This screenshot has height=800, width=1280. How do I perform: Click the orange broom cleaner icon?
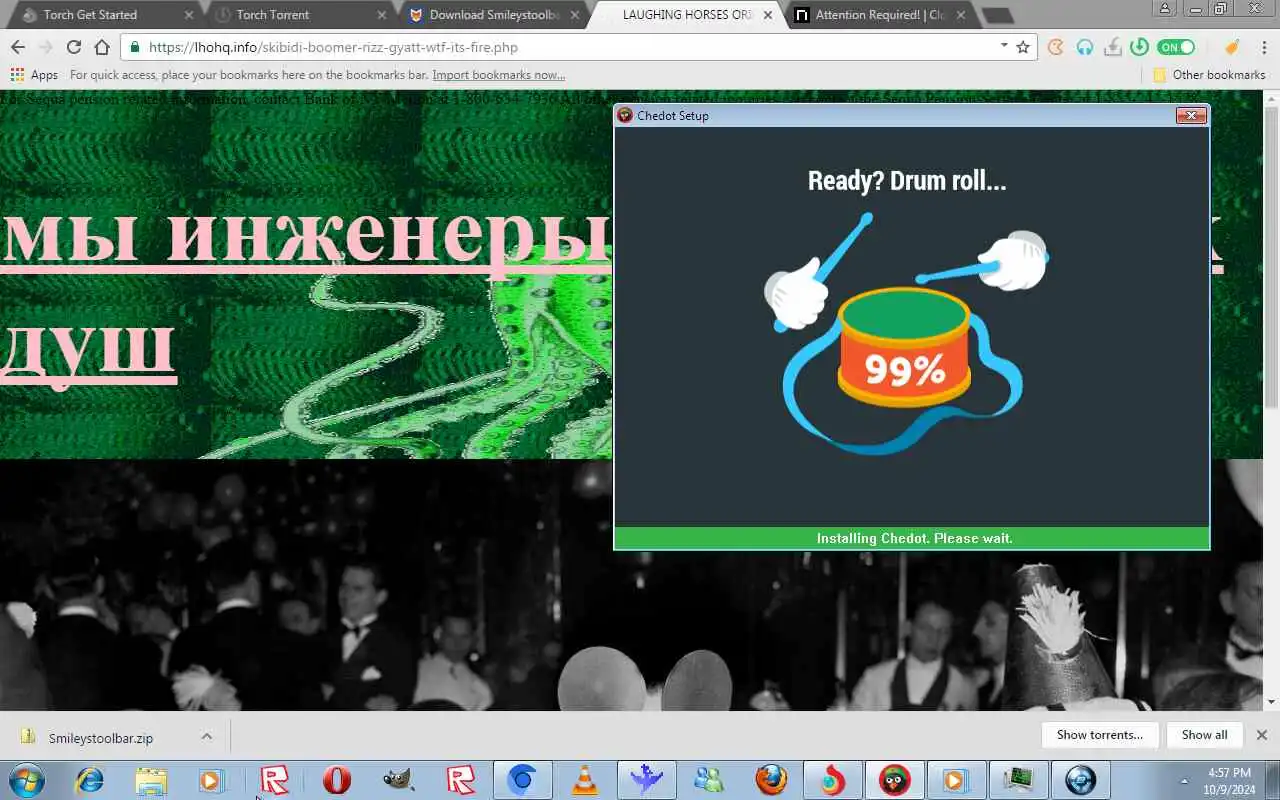[x=1233, y=47]
